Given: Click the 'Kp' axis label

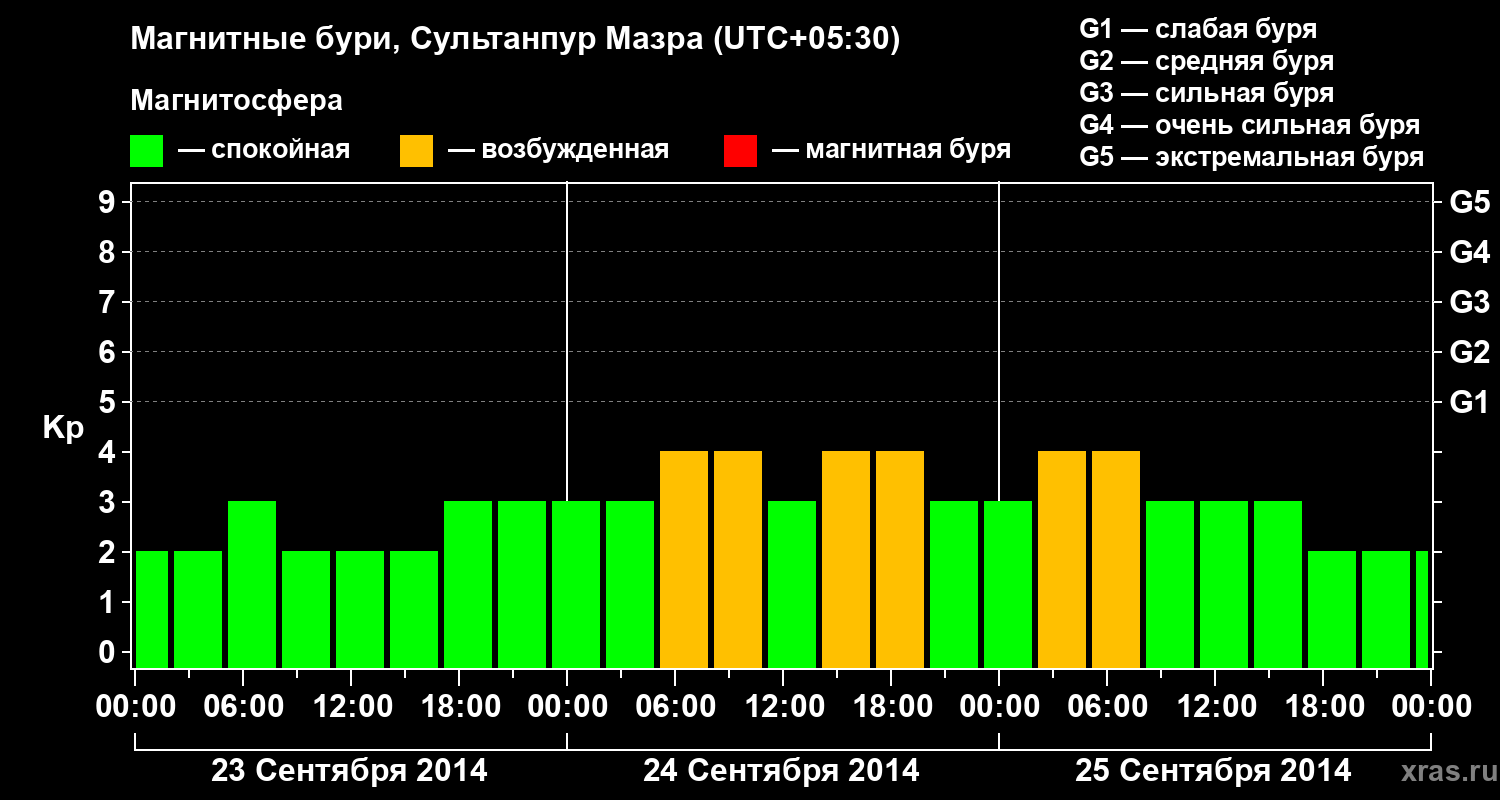Looking at the screenshot, I should [x=63, y=429].
